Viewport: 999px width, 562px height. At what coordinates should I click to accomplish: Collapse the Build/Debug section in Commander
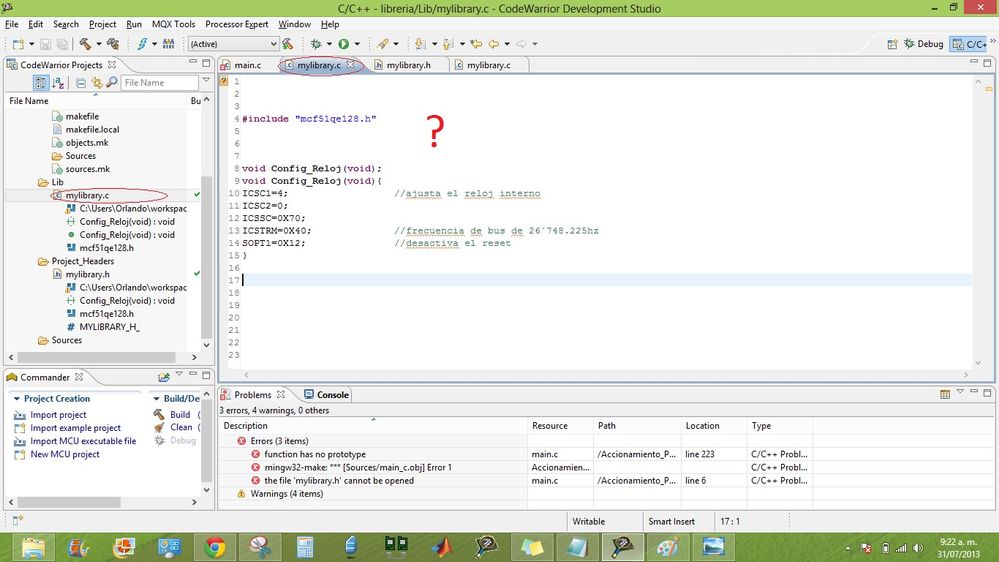(x=156, y=399)
